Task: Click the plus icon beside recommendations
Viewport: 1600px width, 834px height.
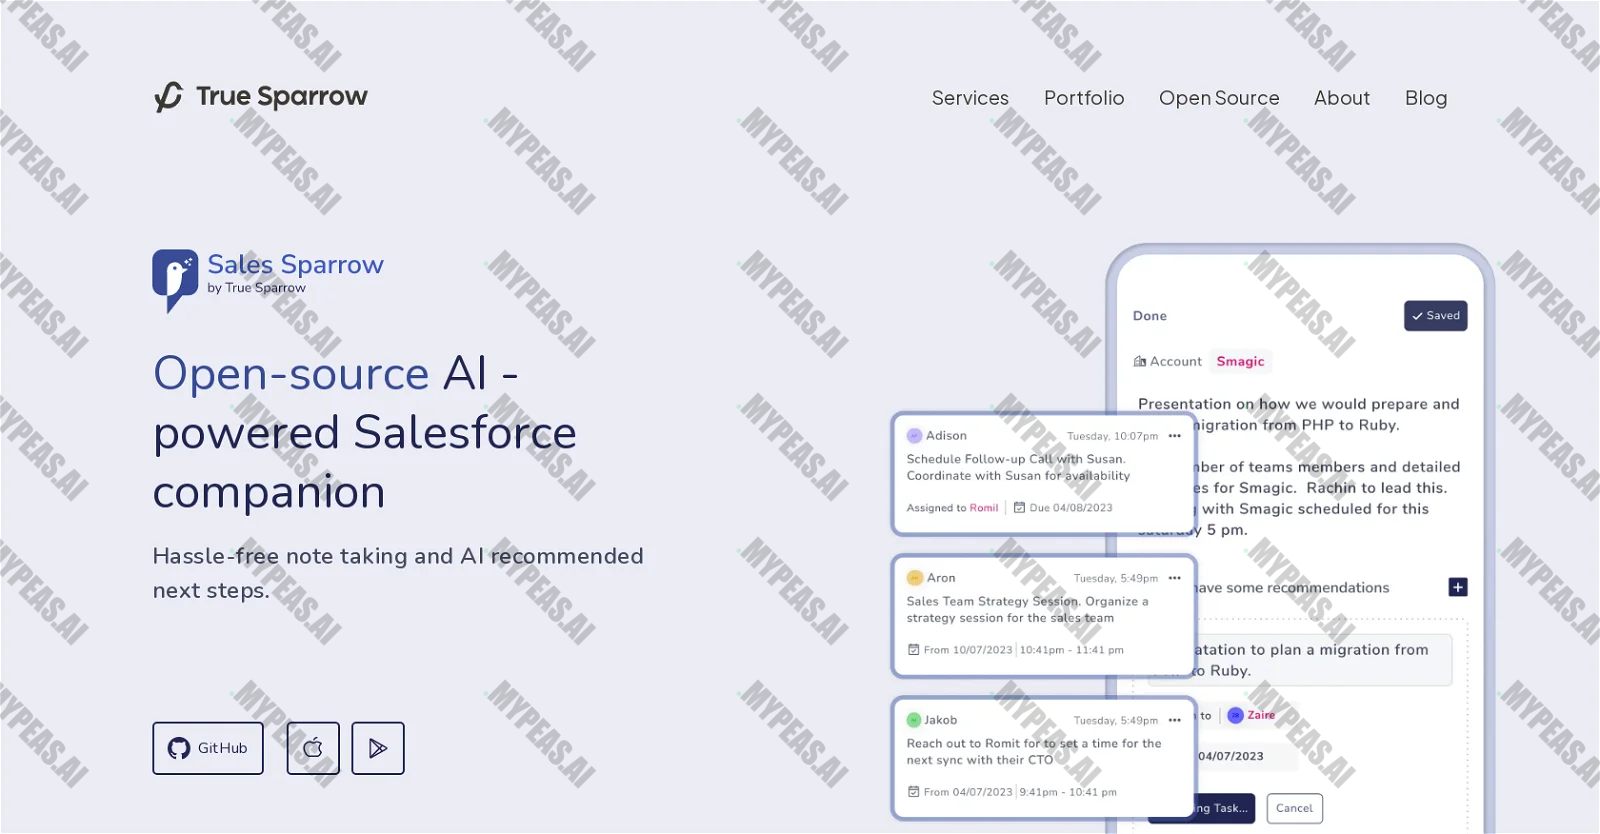Action: 1458,587
